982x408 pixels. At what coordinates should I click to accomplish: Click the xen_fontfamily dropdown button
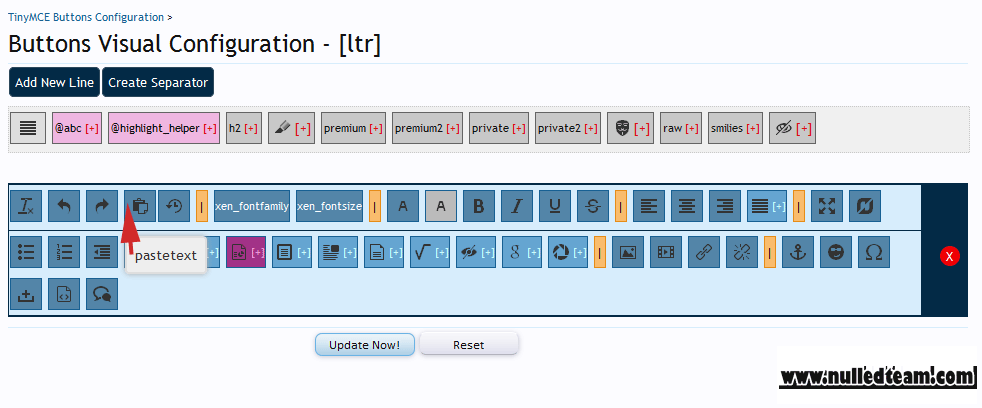[252, 206]
